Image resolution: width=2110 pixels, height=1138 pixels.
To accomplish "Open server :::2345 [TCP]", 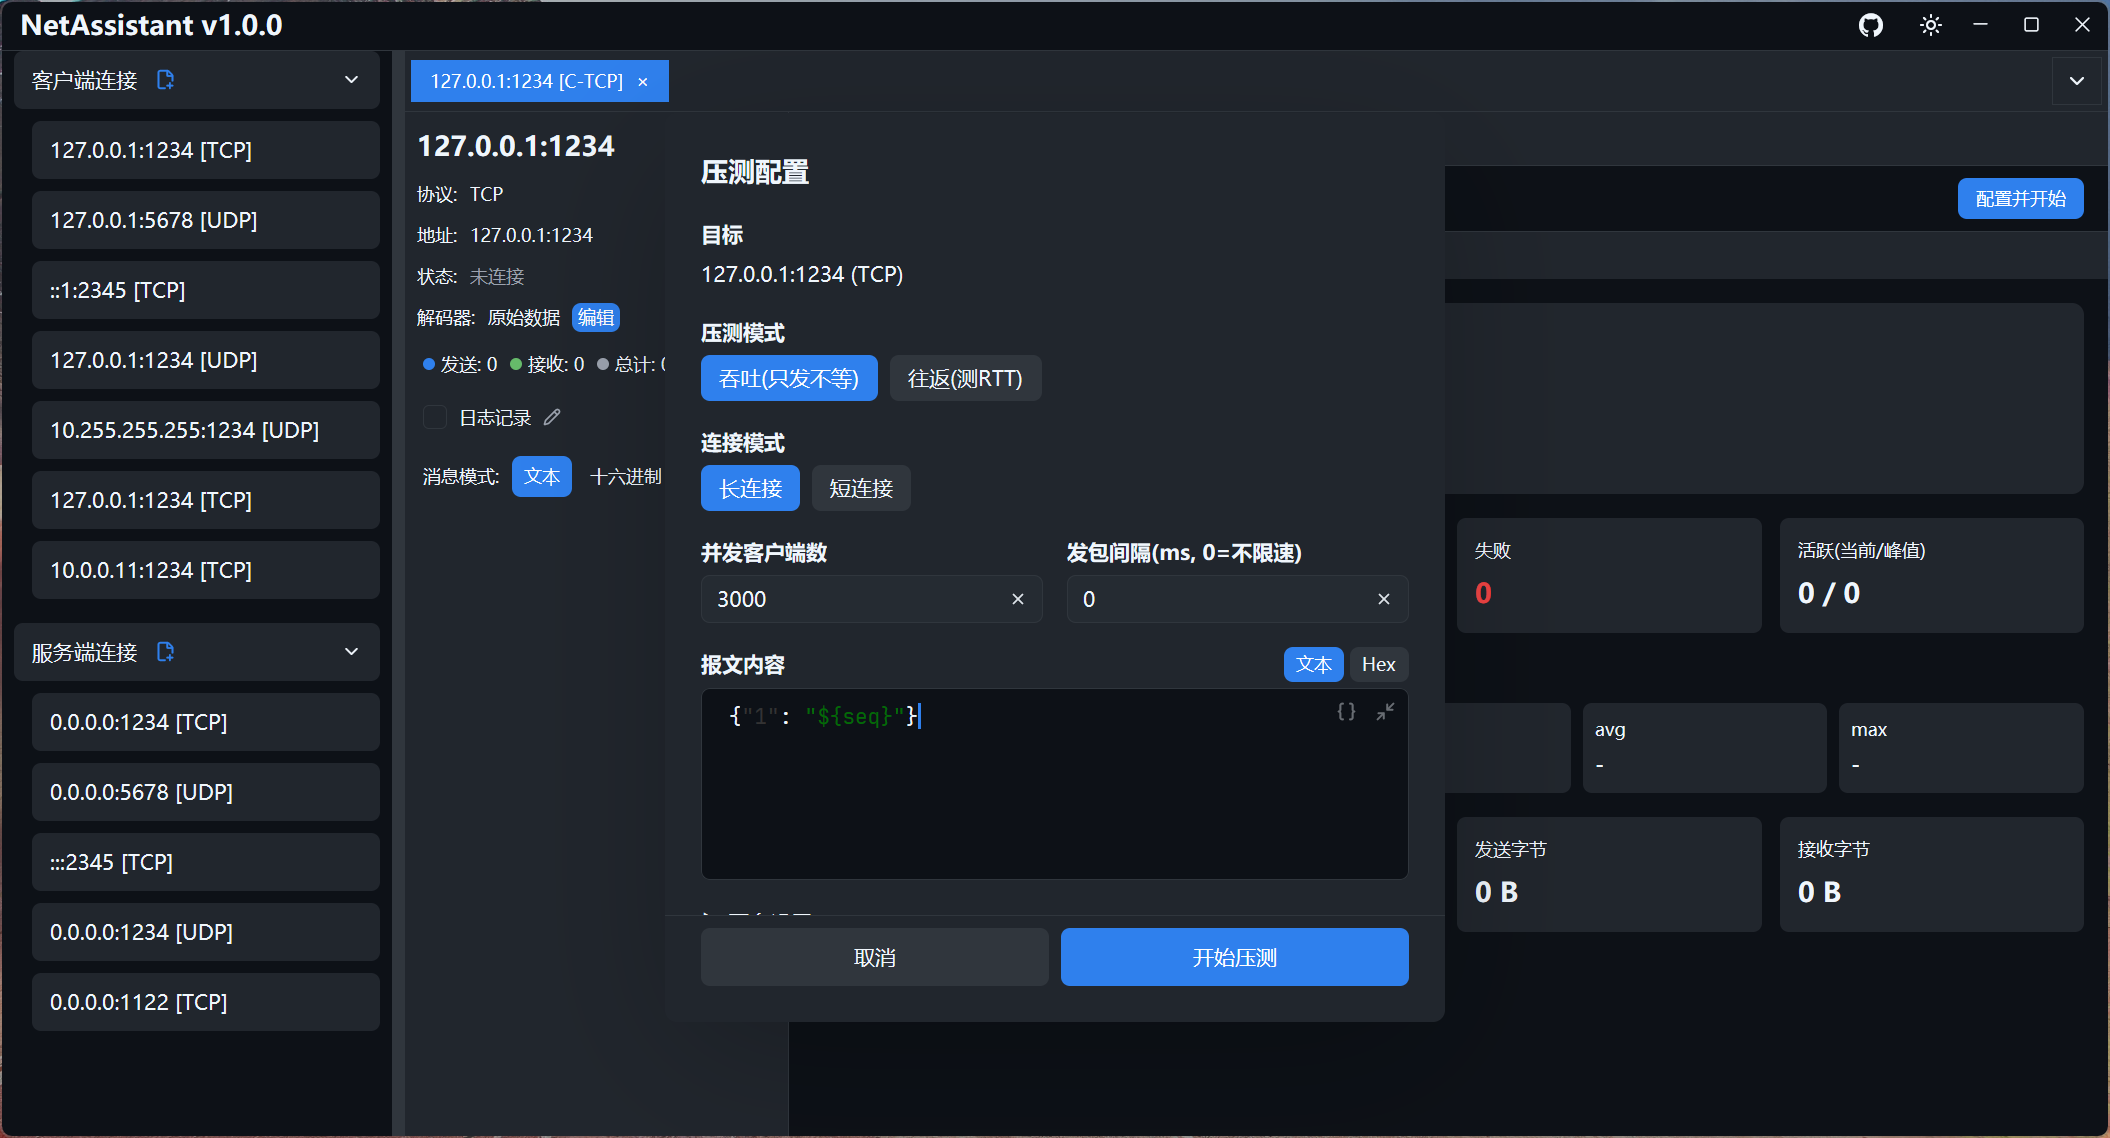I will click(206, 862).
